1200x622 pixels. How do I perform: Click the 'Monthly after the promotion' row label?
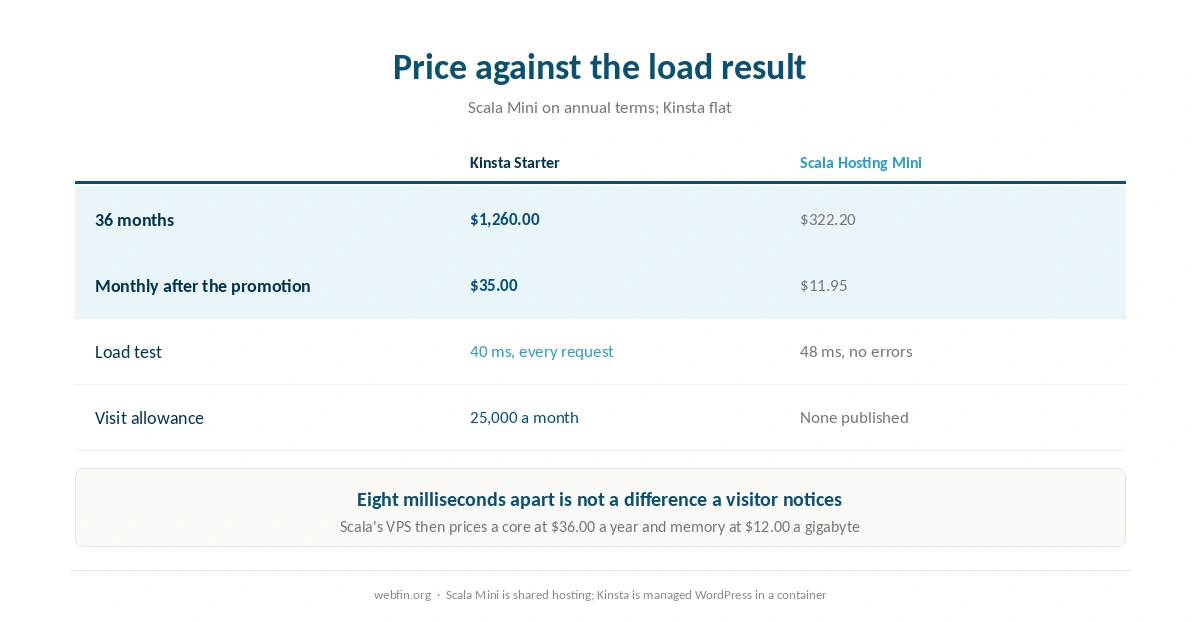203,286
